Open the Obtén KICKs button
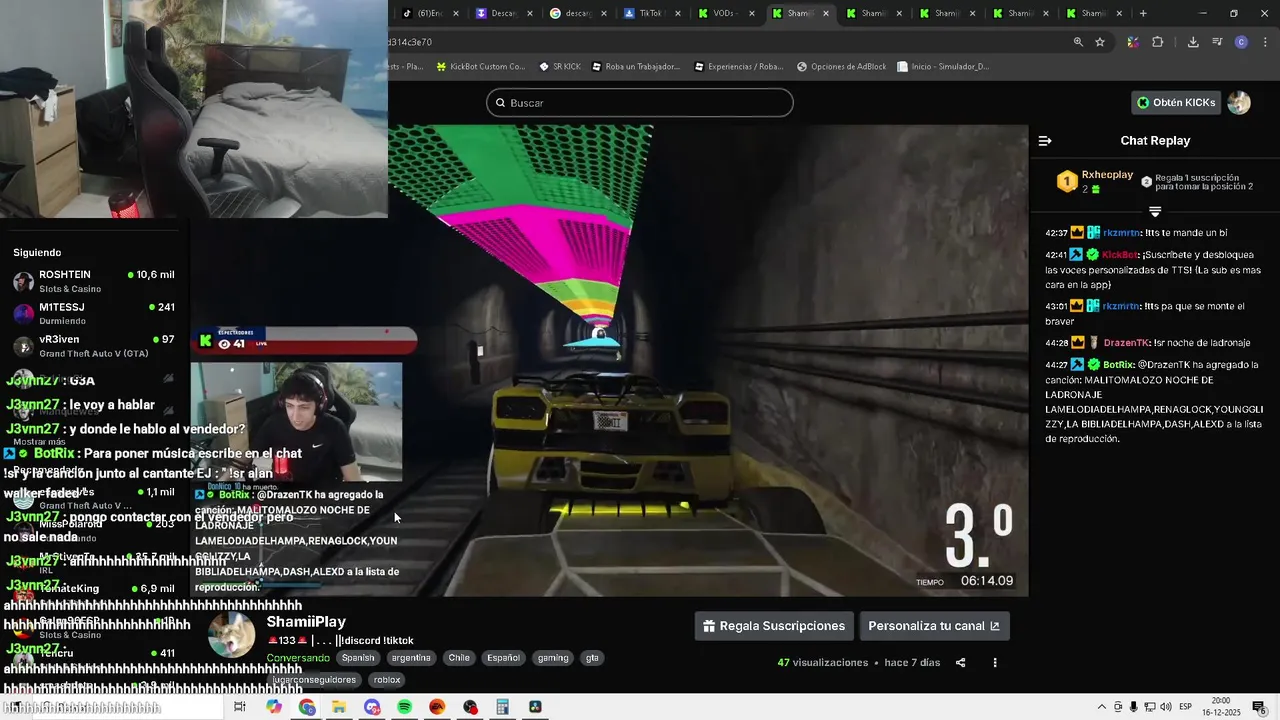The height and width of the screenshot is (720, 1280). tap(1177, 102)
